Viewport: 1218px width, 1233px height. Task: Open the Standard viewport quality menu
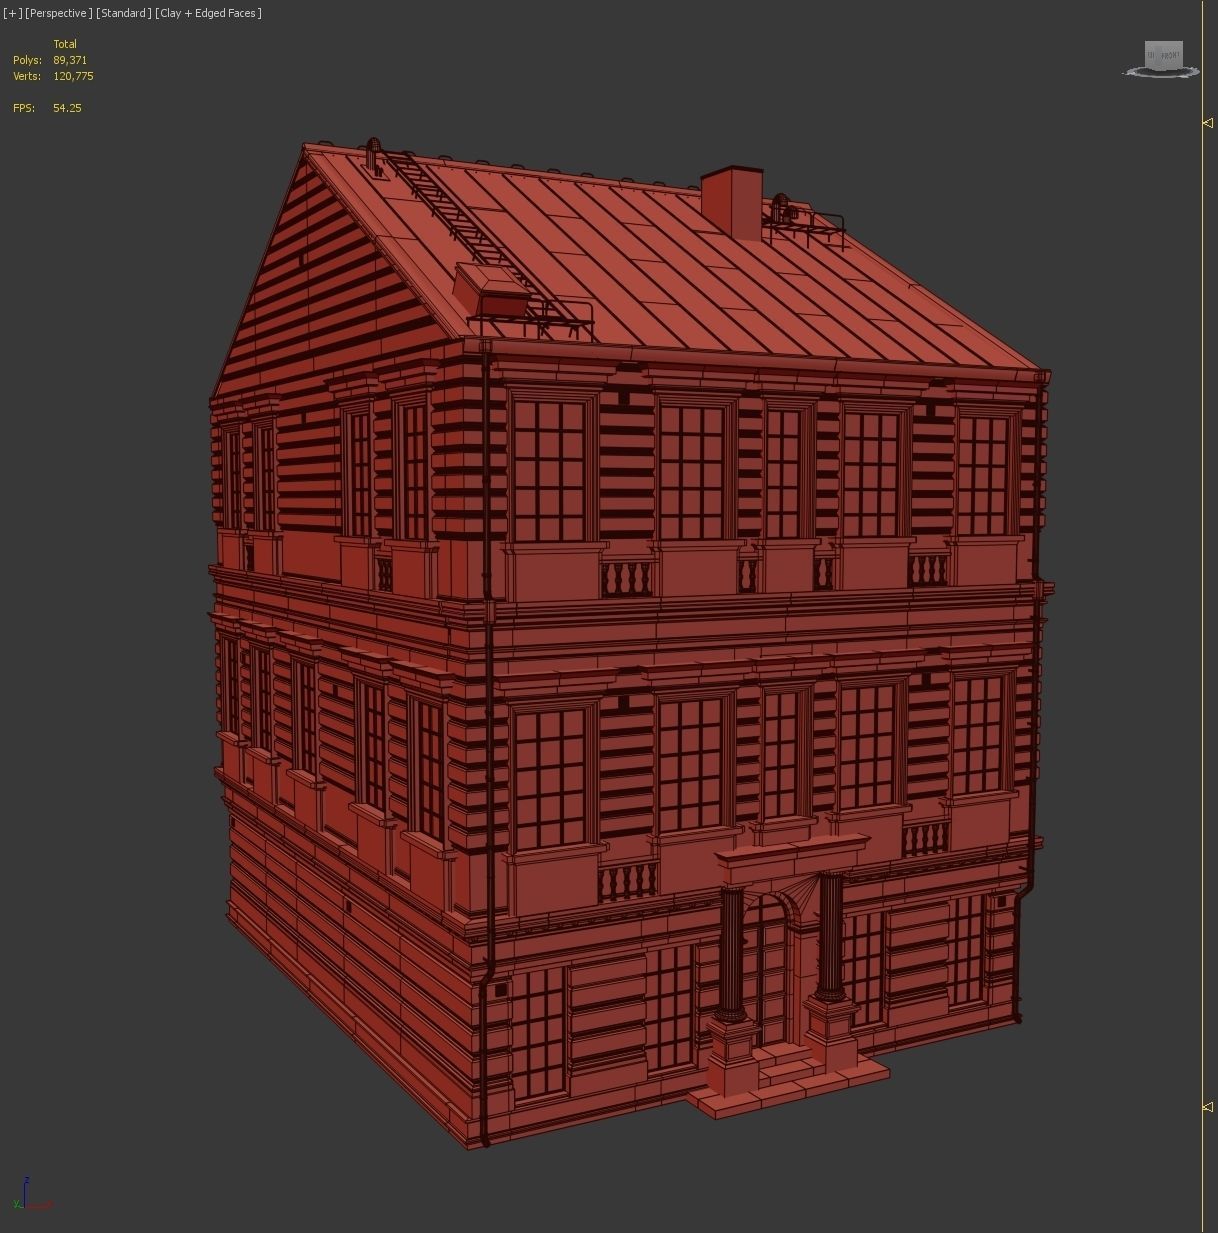(124, 13)
